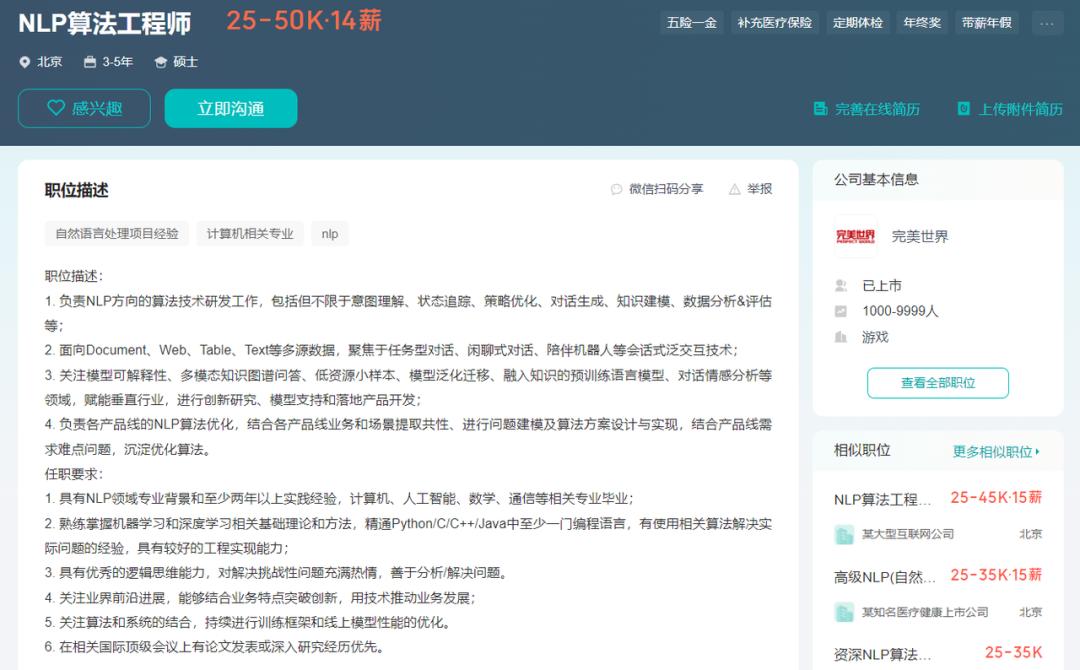The image size is (1080, 670).
Task: Click the company size icon beside 1000-9999人
Action: pyautogui.click(x=841, y=311)
